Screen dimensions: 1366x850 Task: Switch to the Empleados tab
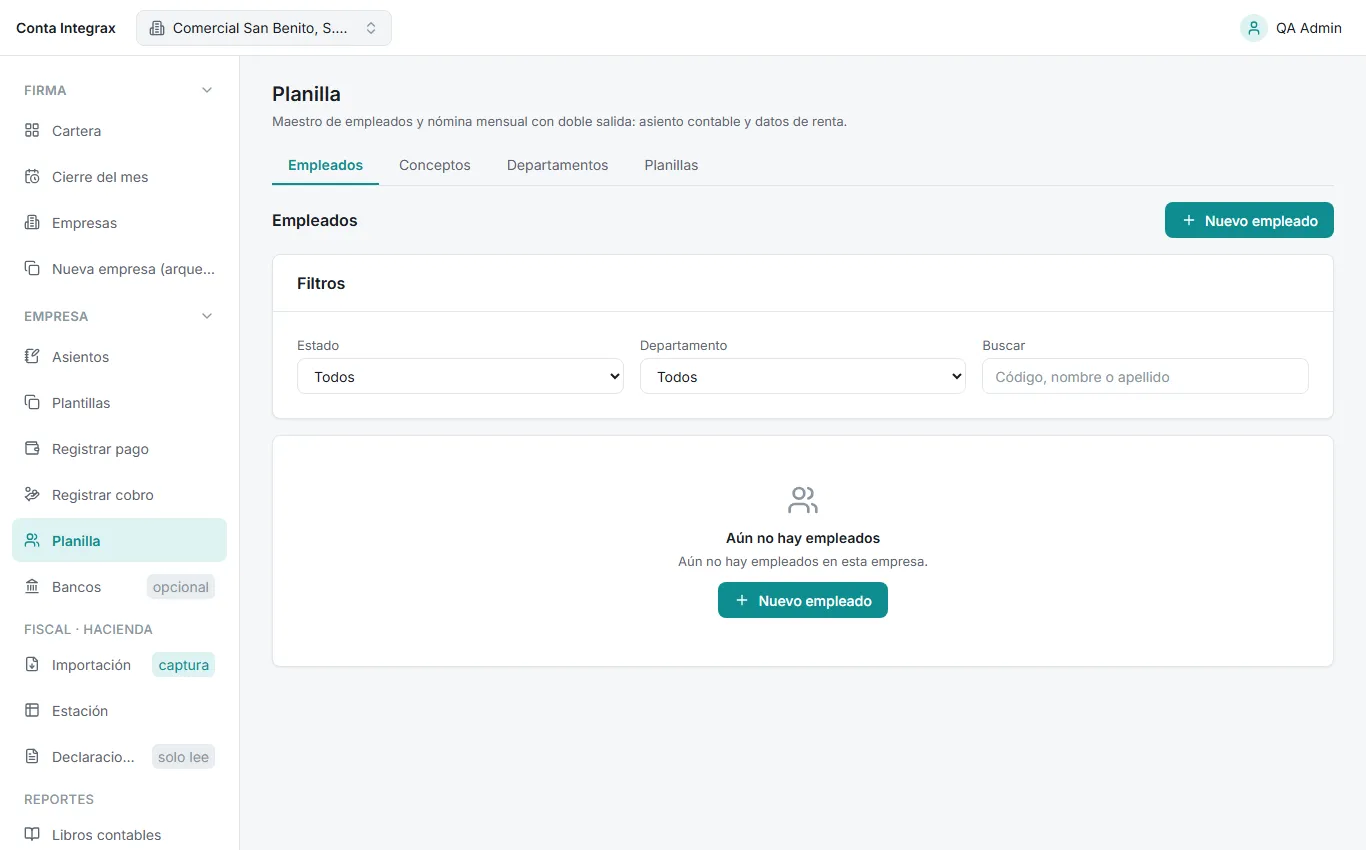pos(325,165)
